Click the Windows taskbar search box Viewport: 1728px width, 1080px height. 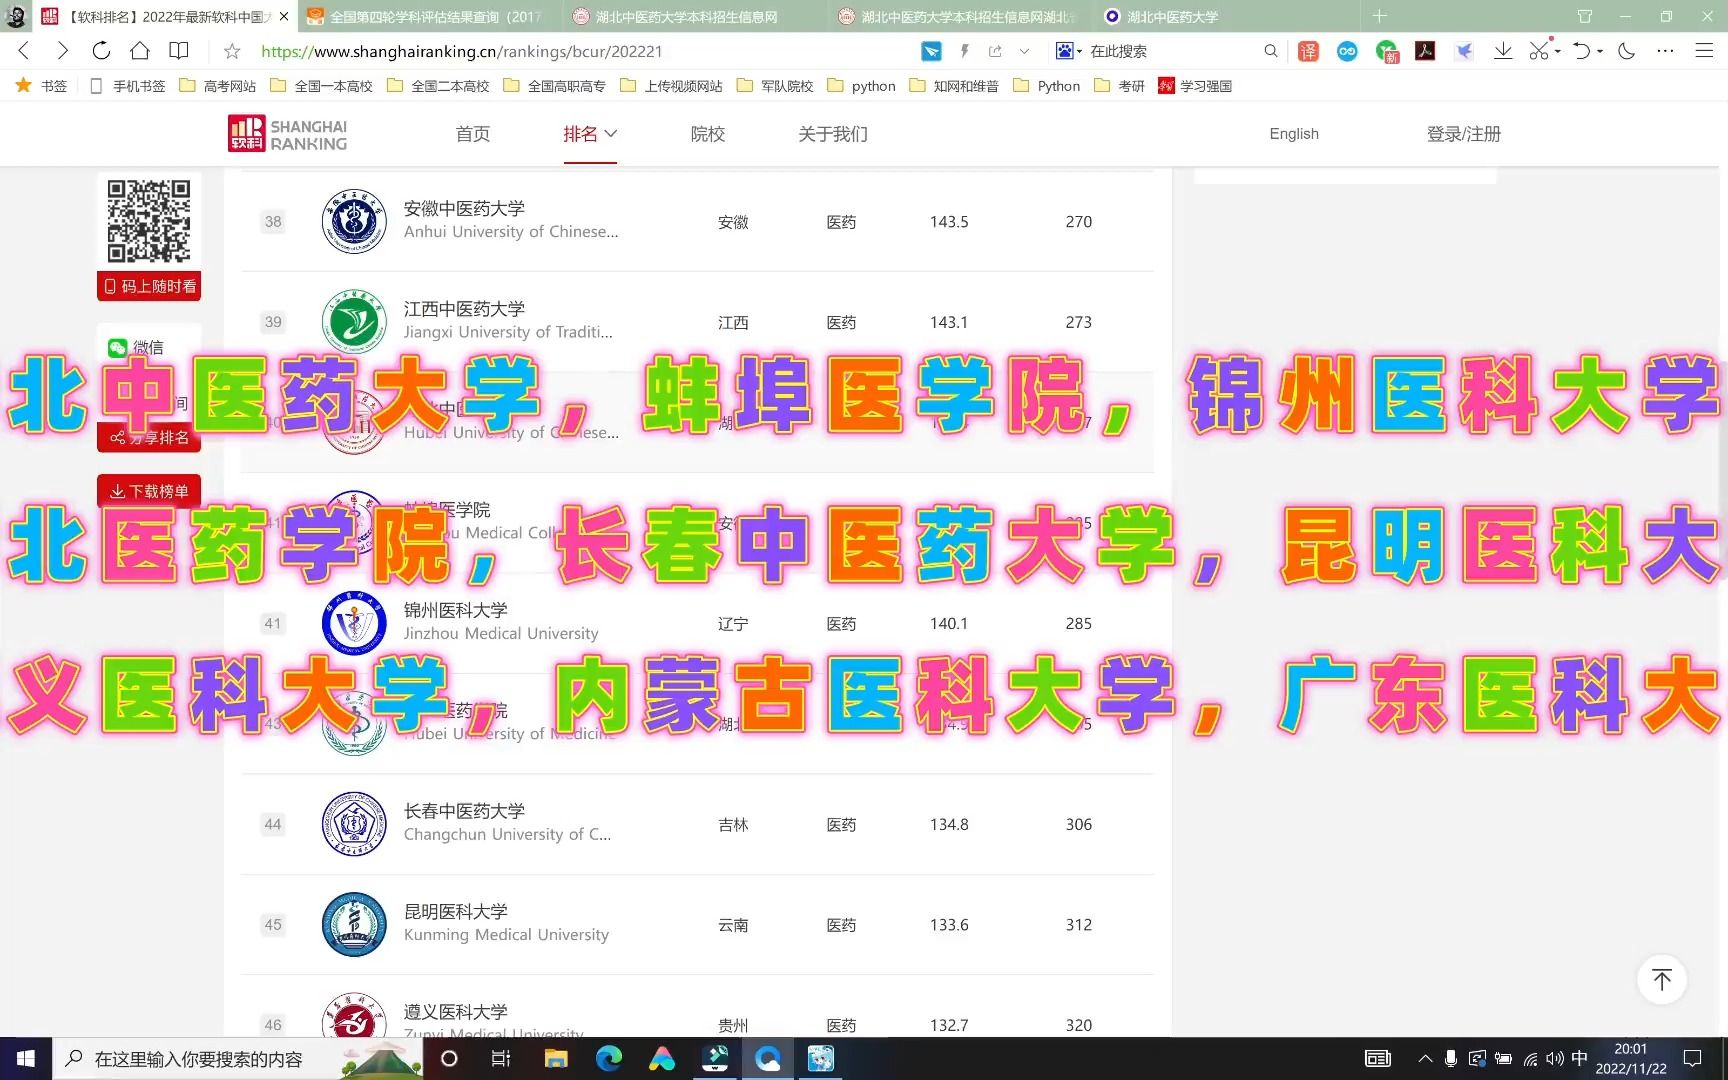coord(238,1058)
